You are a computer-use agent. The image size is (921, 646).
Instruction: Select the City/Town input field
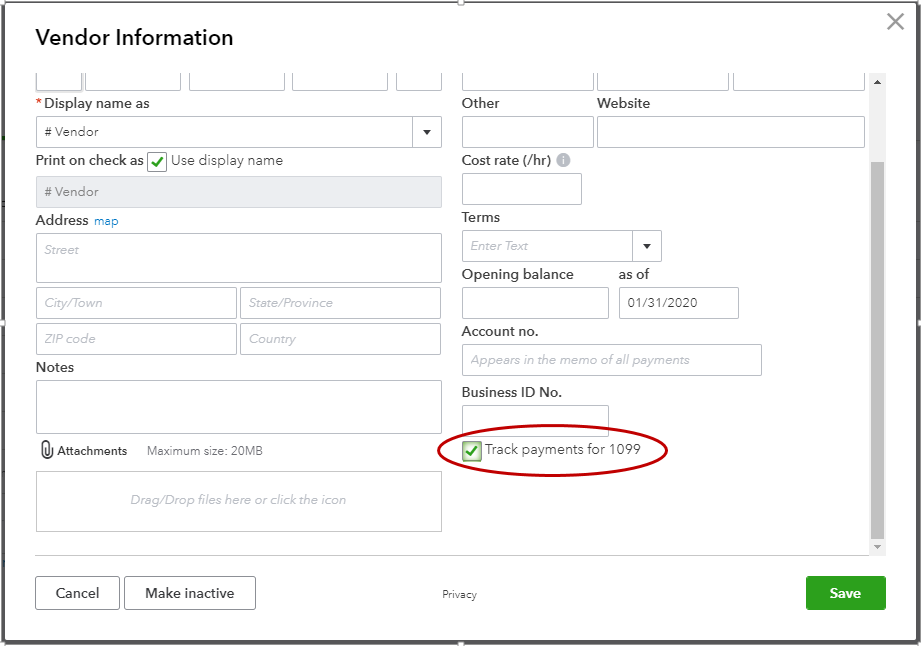pyautogui.click(x=136, y=303)
